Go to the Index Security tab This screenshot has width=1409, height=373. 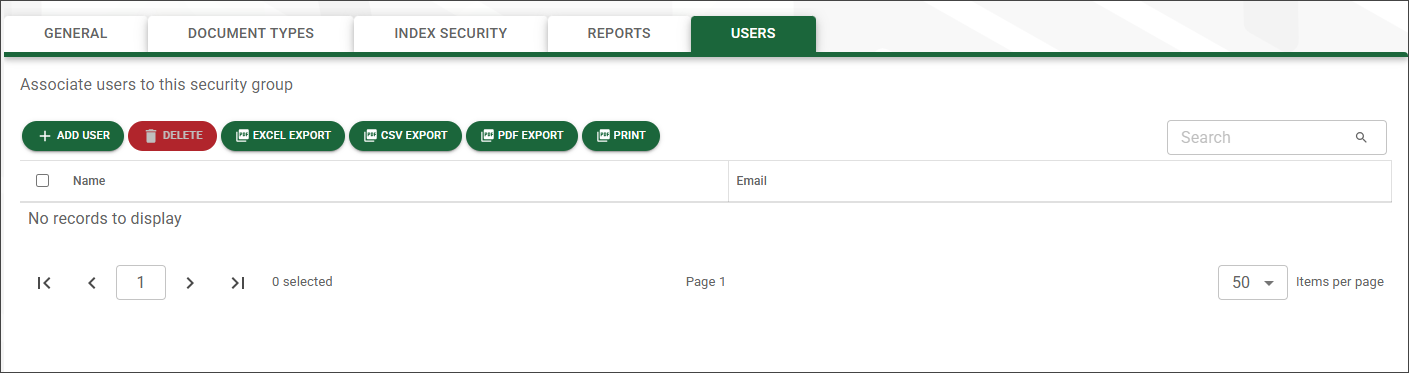coord(450,33)
